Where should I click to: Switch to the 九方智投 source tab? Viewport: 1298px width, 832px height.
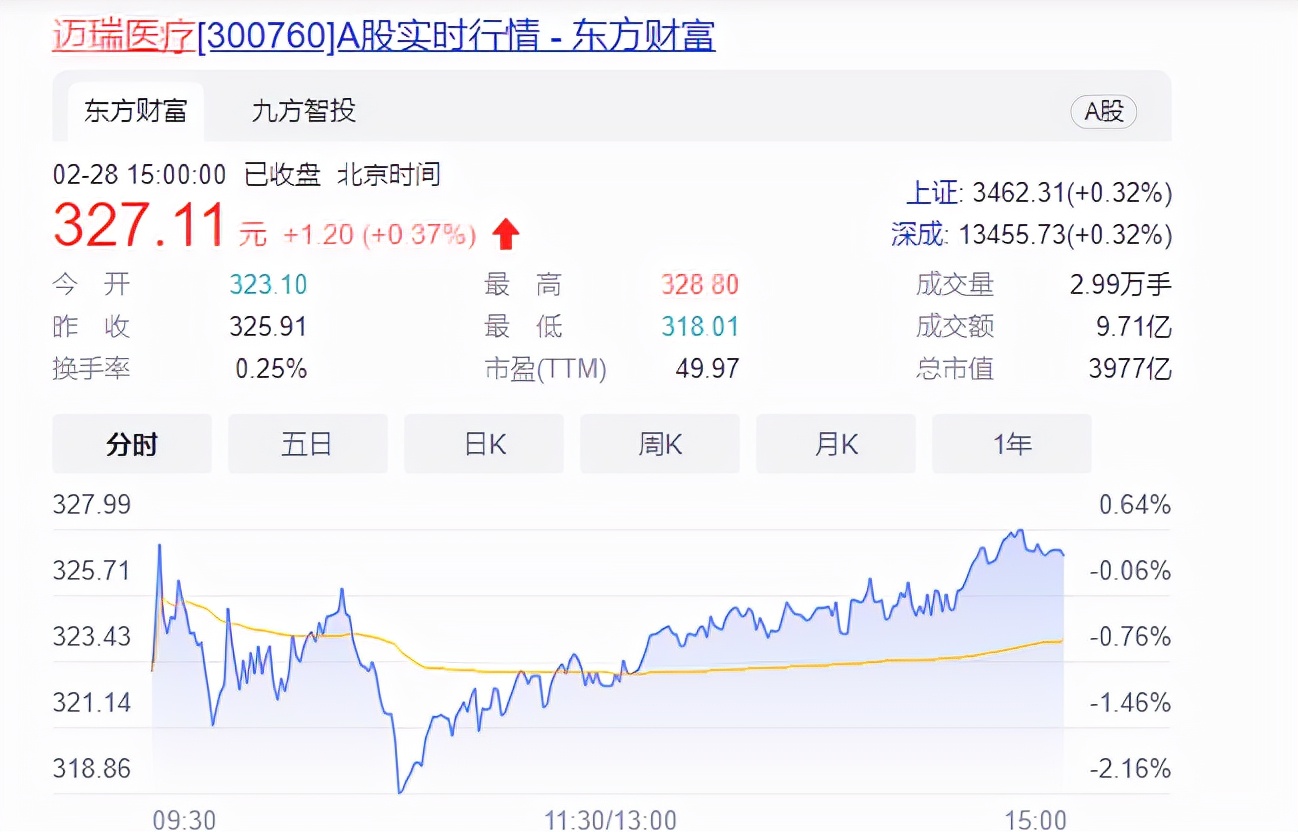point(304,110)
